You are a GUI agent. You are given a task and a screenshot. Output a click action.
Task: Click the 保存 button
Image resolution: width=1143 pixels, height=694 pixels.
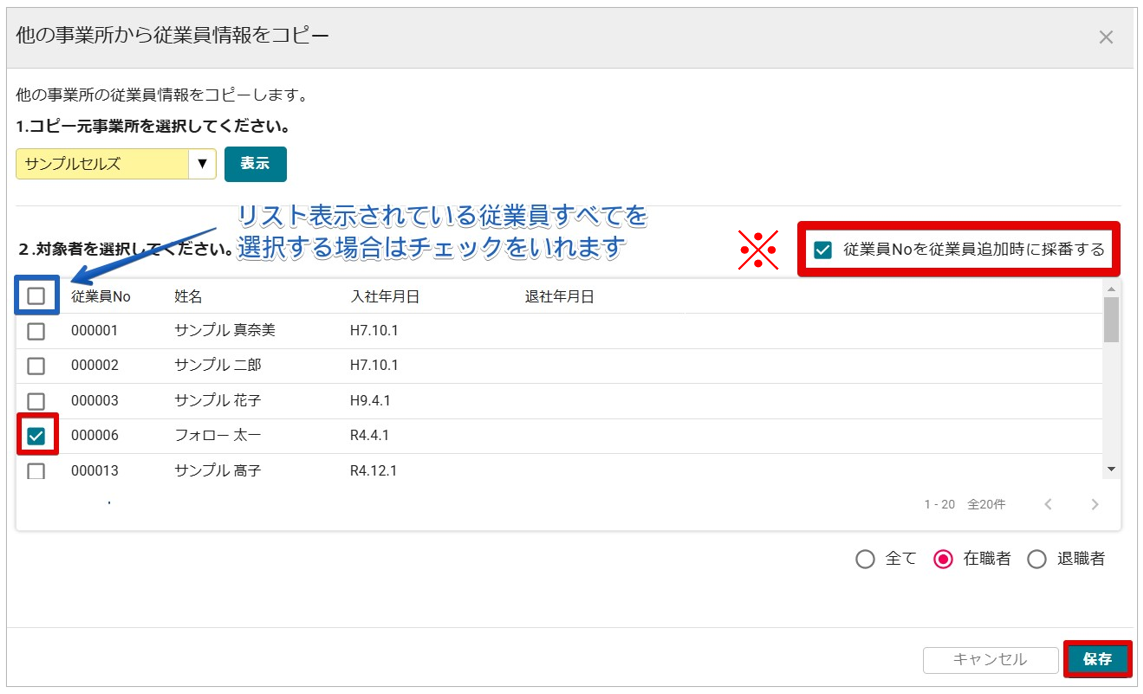tap(1097, 660)
